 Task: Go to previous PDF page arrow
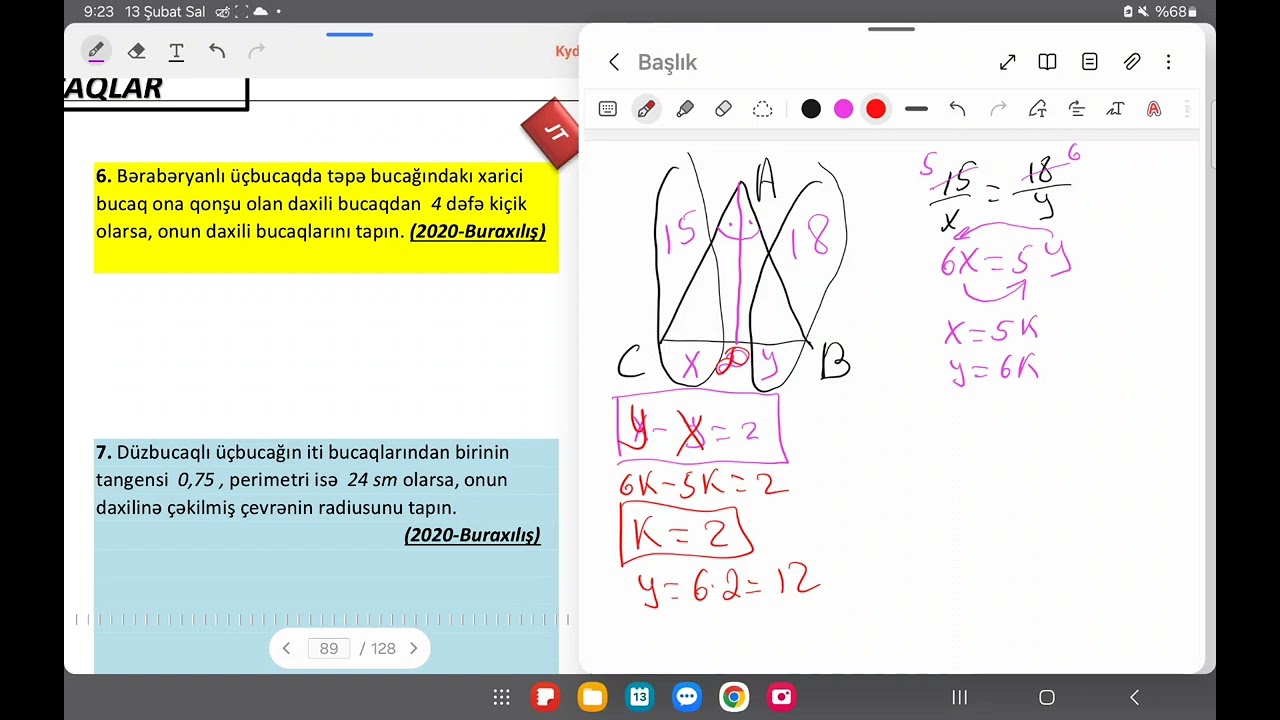pyautogui.click(x=286, y=648)
